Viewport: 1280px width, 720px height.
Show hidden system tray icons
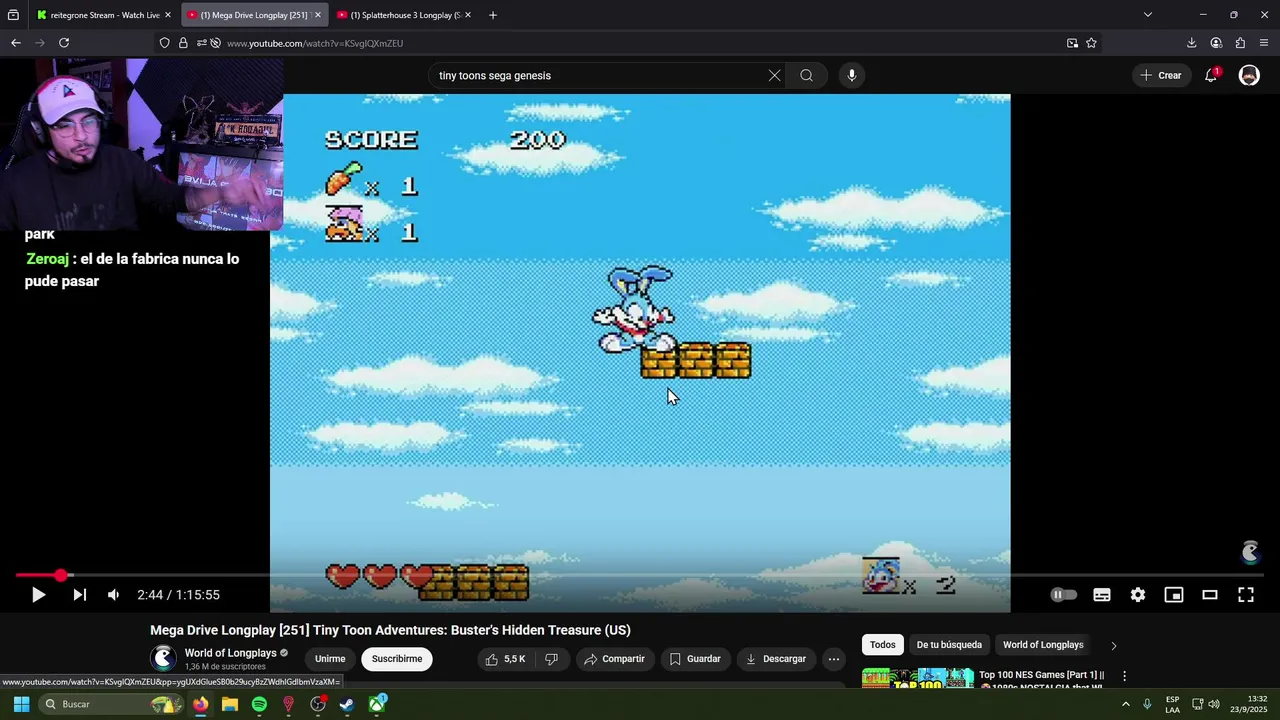(1126, 704)
